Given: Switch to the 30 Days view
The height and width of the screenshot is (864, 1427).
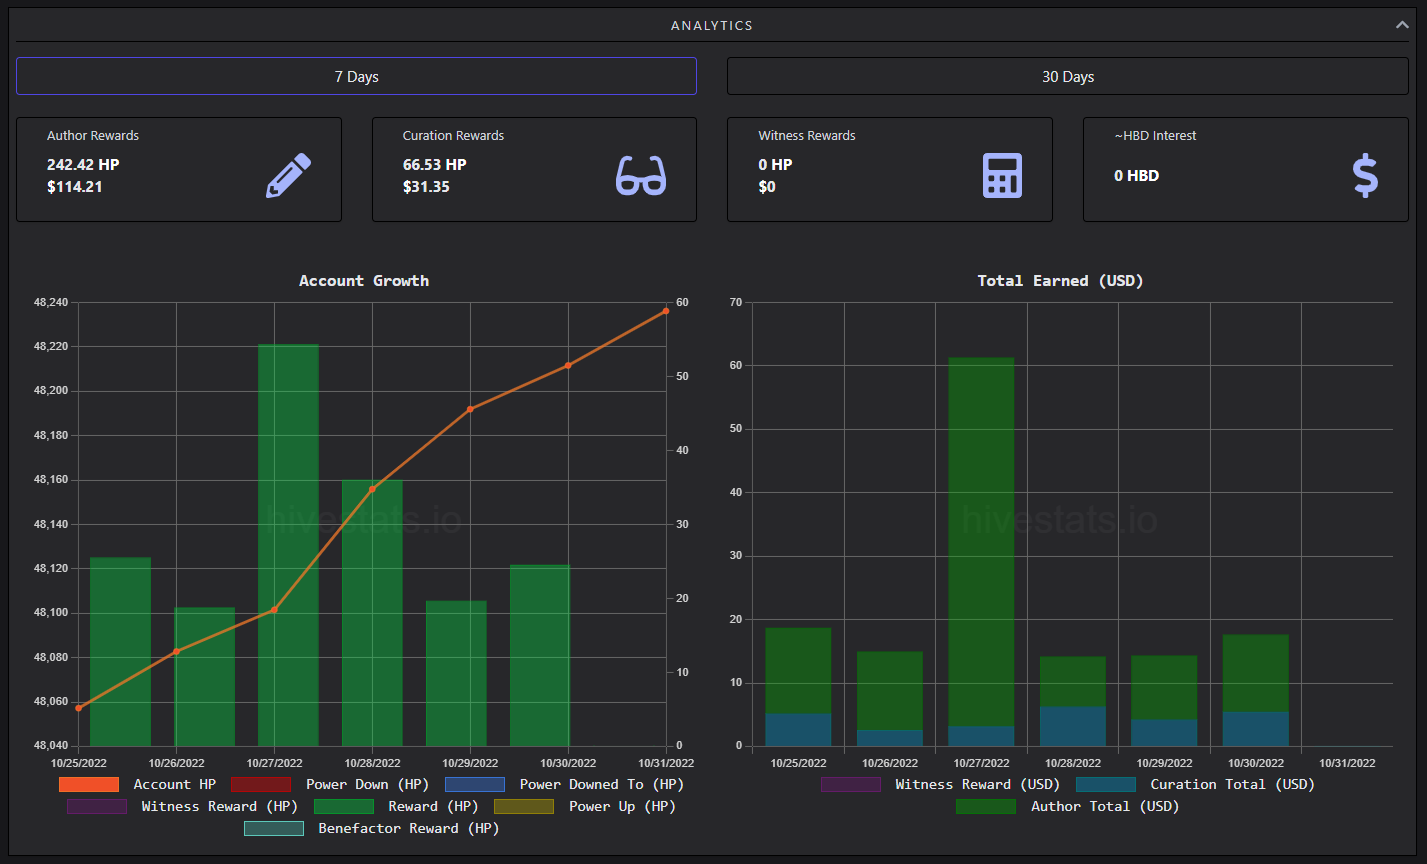Looking at the screenshot, I should tap(1067, 76).
